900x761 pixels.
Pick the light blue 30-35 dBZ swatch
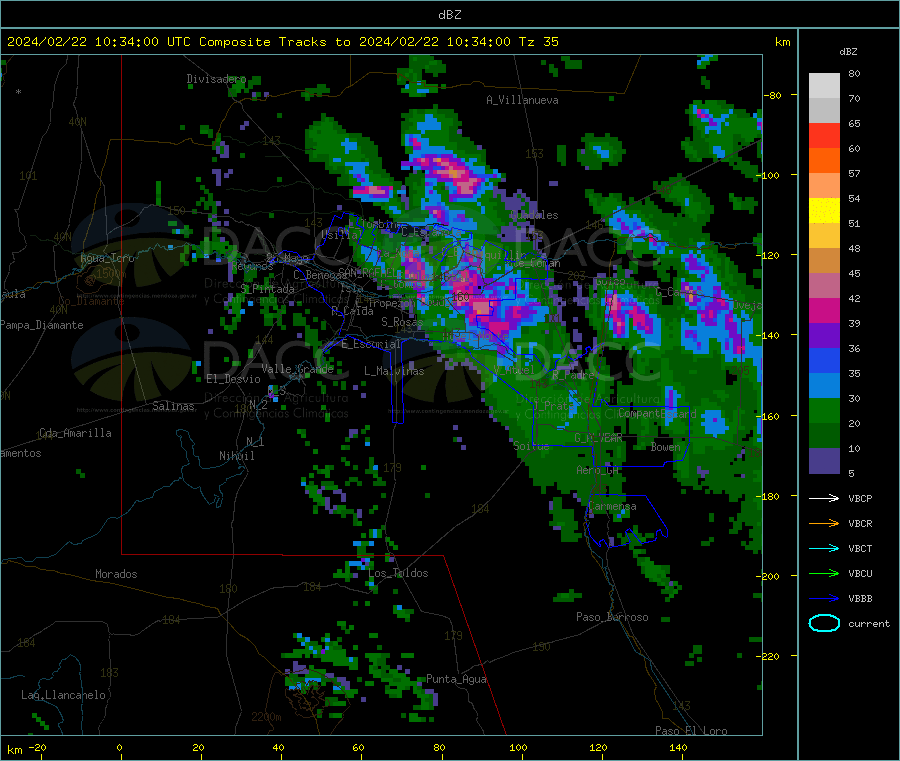point(824,386)
